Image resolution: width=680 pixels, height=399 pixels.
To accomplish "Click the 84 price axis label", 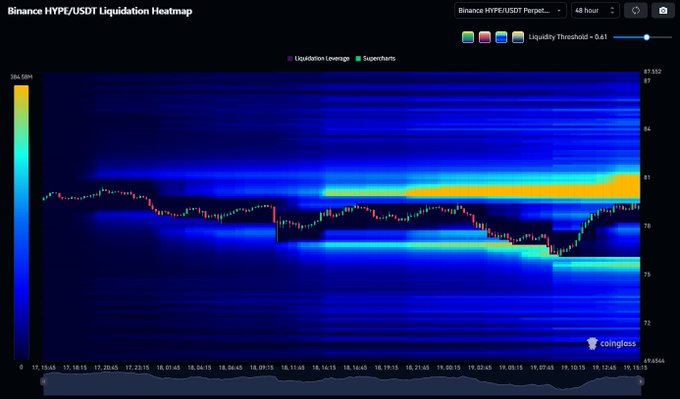I will click(x=647, y=129).
